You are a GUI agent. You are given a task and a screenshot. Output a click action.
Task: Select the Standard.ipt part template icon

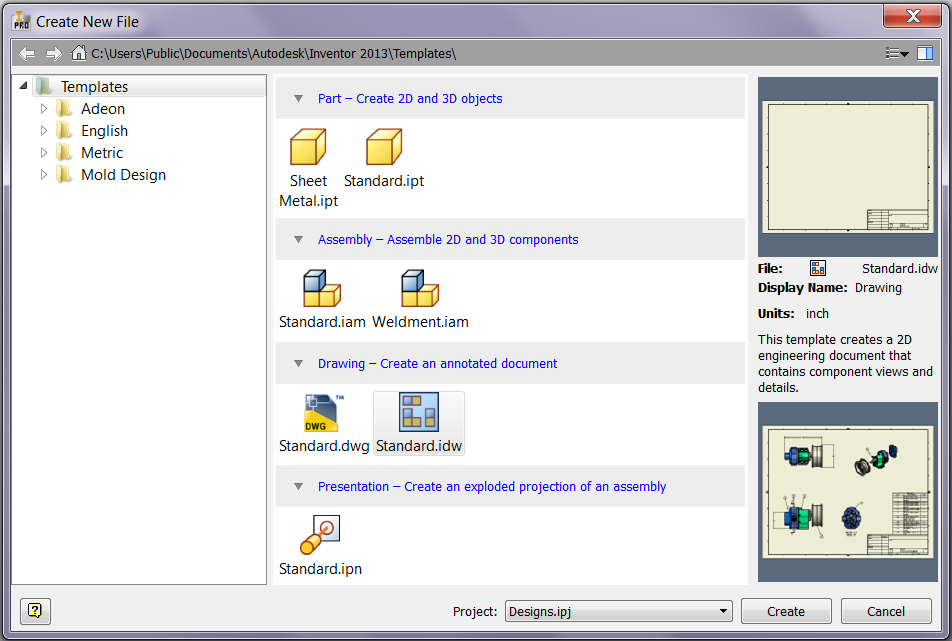click(384, 147)
